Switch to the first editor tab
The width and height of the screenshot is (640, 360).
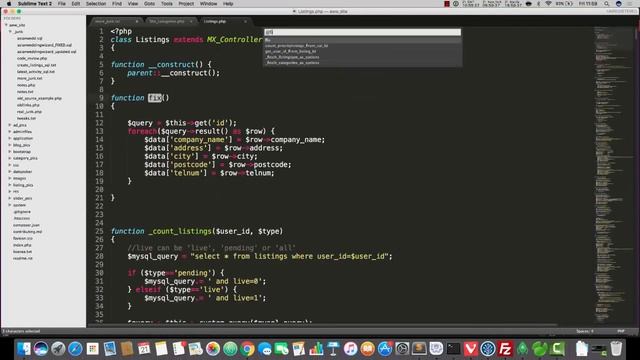pyautogui.click(x=116, y=21)
